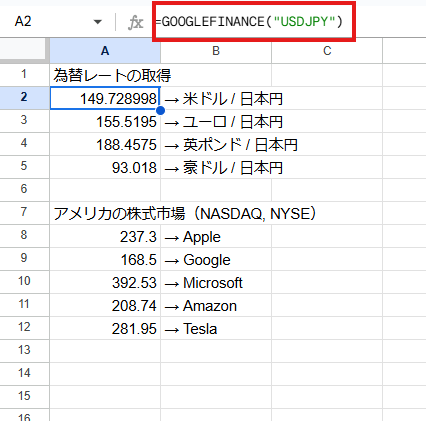Click cell with 為替レートの取得
Screen dimensions: 426x421
105,75
